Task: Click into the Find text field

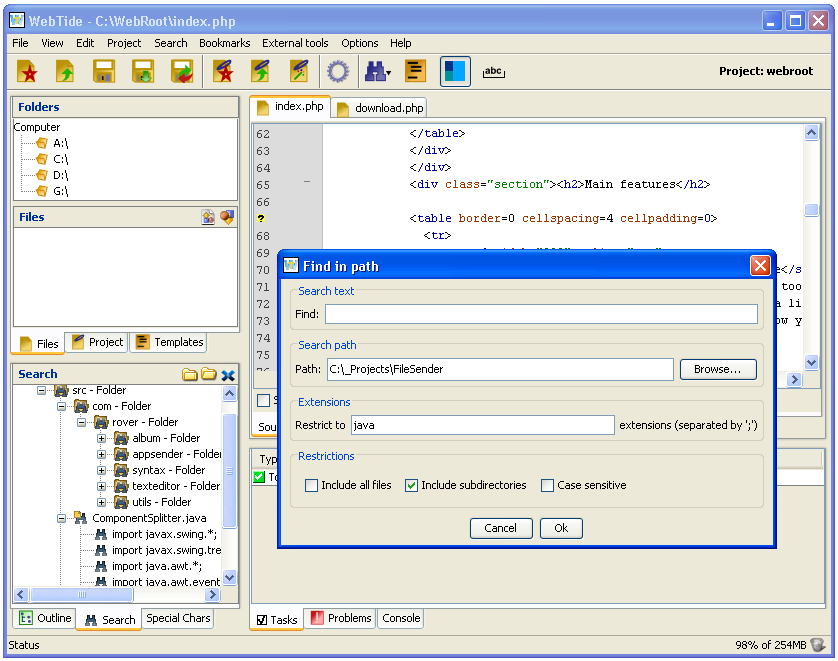Action: click(541, 314)
